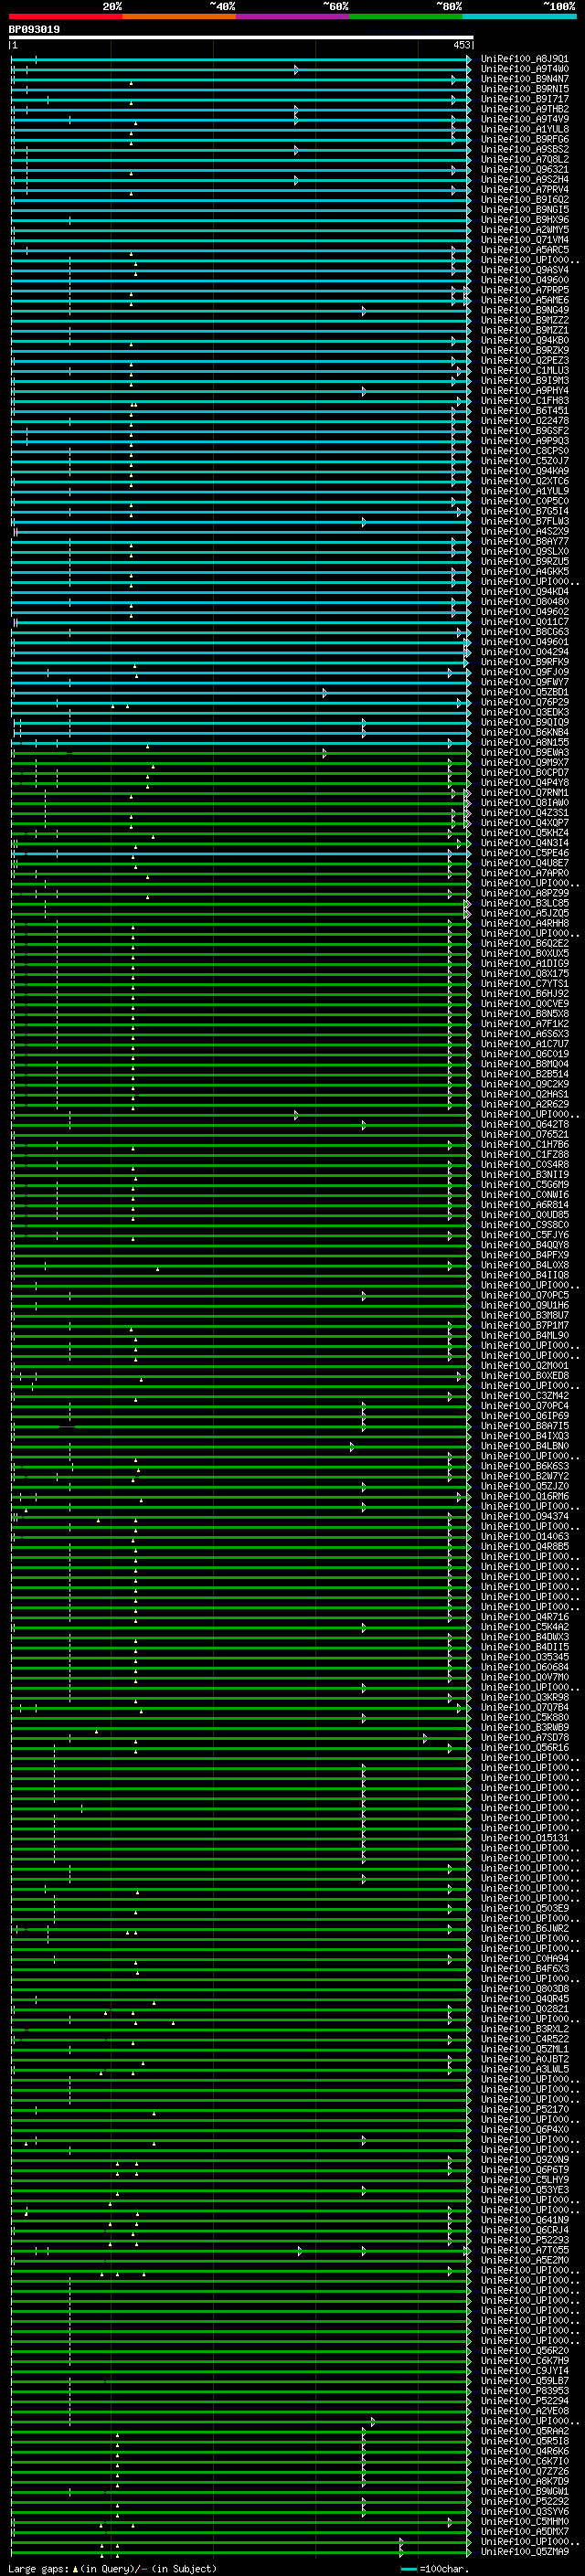Image resolution: width=585 pixels, height=2576 pixels.
Task: Select the UniRef100_Q71VM4 label
Action: tap(525, 240)
